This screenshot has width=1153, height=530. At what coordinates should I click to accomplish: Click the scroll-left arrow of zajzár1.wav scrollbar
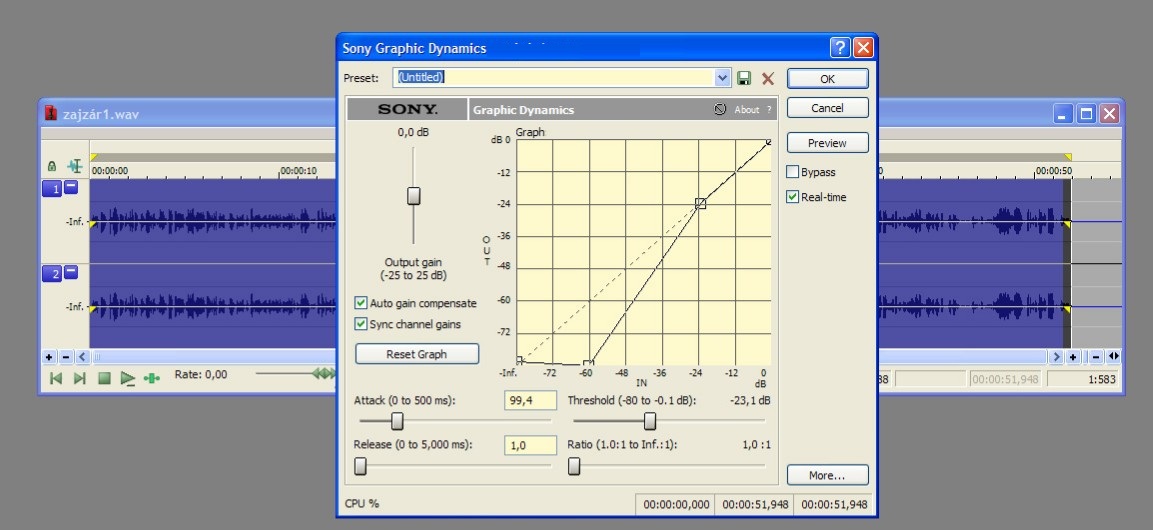coord(82,357)
